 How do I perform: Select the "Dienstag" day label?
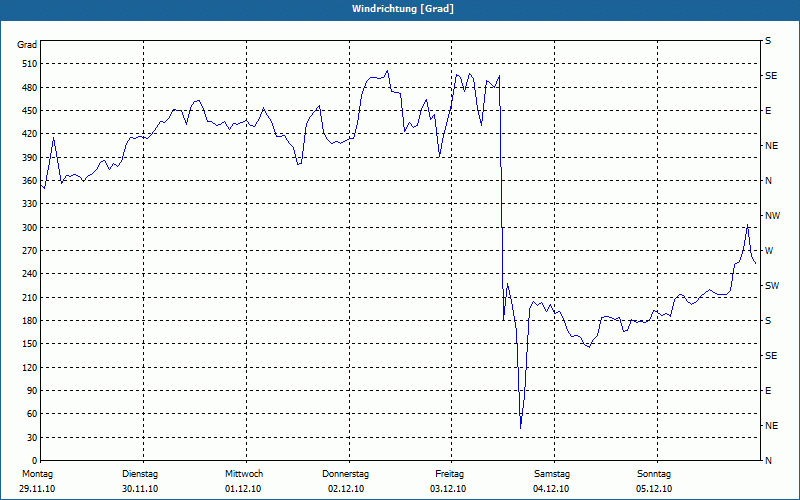tap(140, 474)
